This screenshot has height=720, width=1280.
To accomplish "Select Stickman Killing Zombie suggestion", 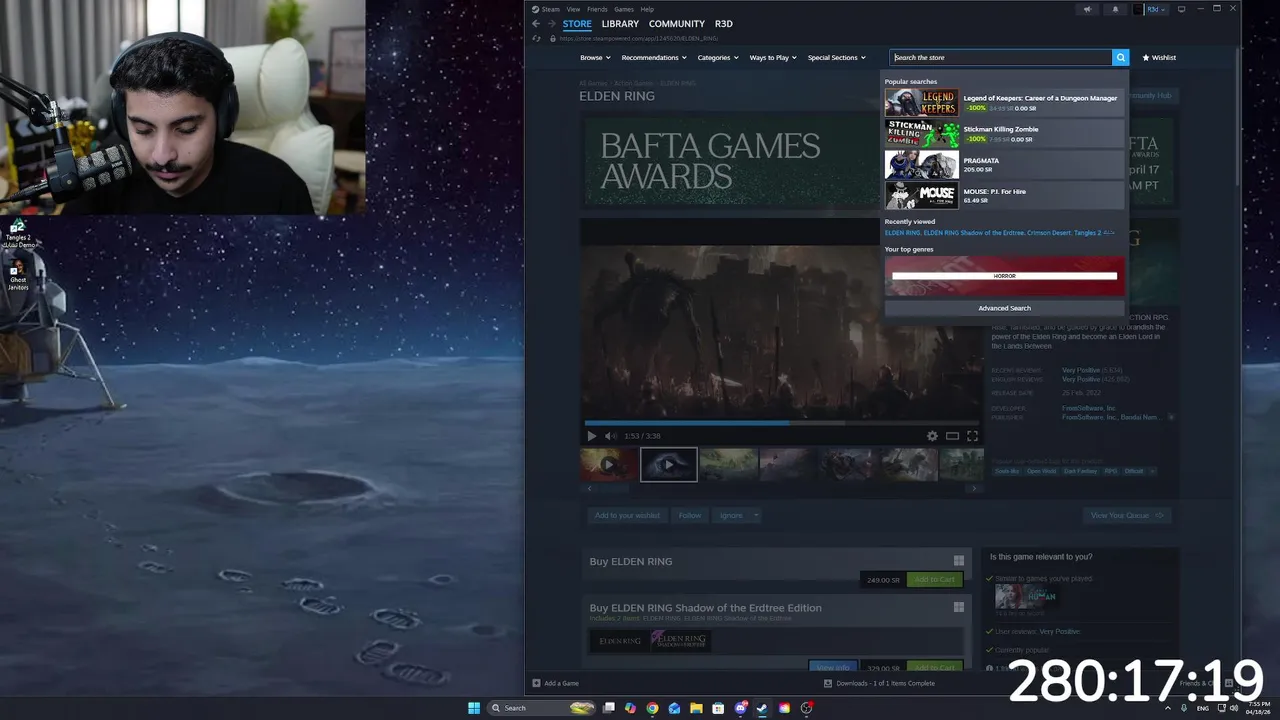I will 1005,134.
